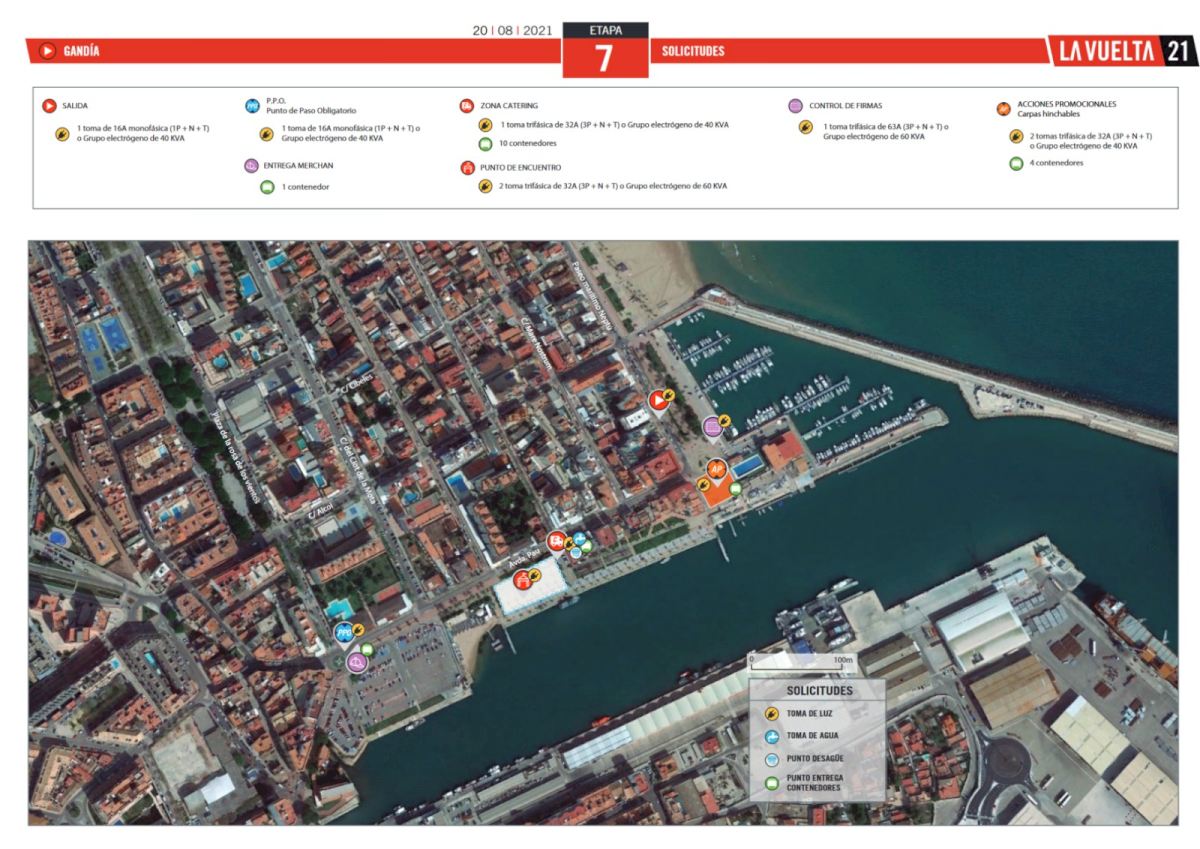This screenshot has width=1200, height=849.
Task: Select the Punto de Encuentro map marker
Action: (521, 579)
